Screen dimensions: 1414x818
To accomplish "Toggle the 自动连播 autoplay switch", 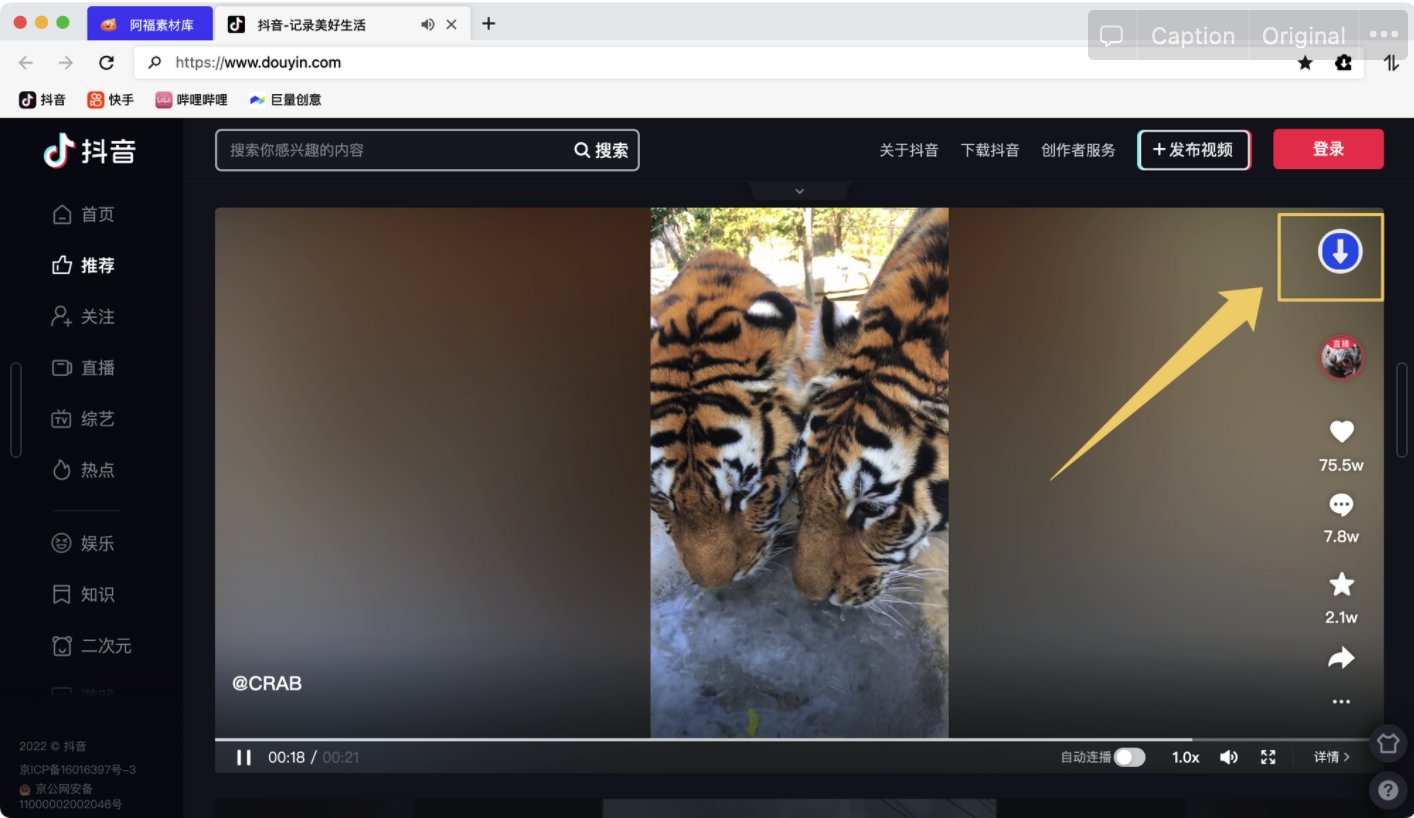I will coord(1130,757).
